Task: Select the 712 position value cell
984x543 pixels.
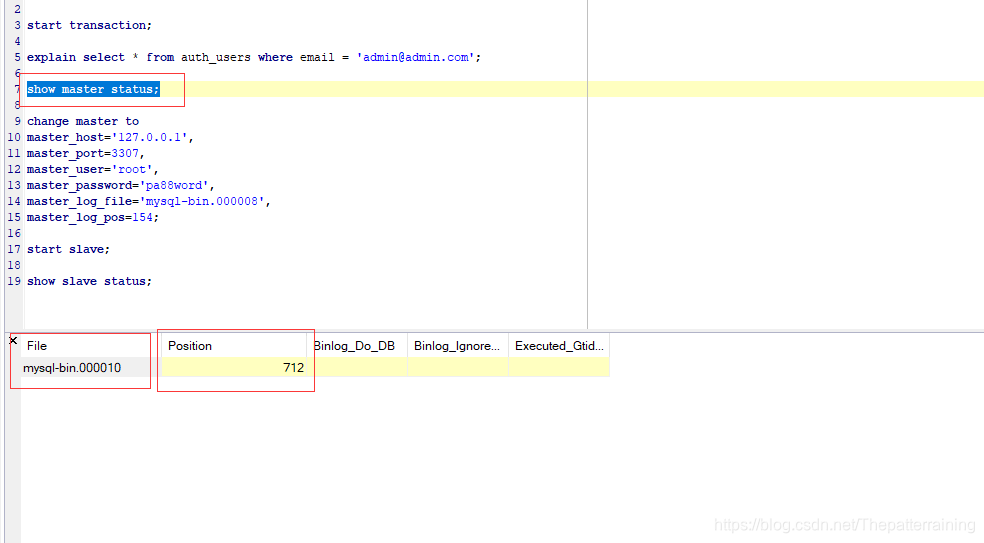Action: 234,367
